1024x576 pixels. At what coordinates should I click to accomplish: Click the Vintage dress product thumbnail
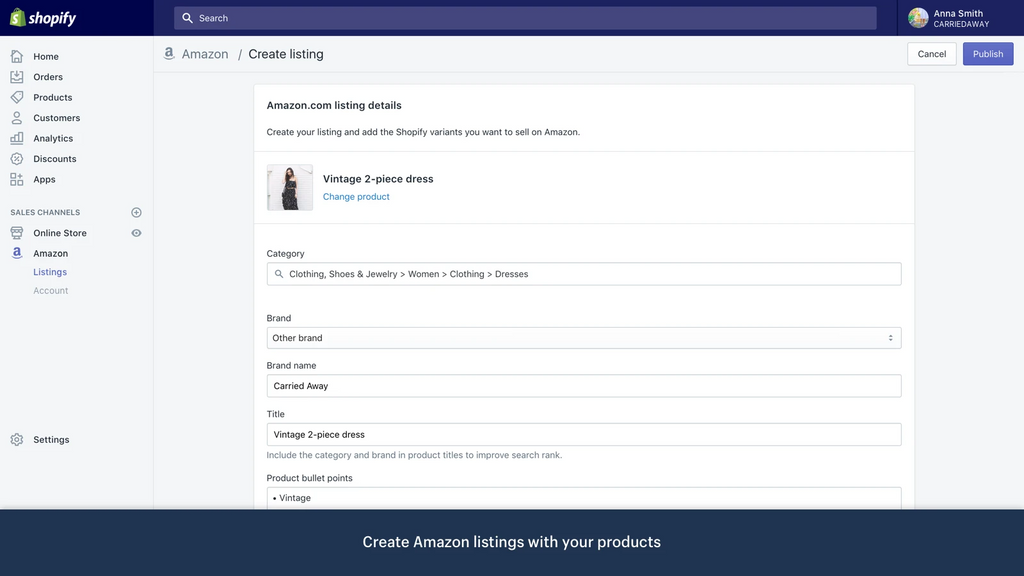(290, 188)
